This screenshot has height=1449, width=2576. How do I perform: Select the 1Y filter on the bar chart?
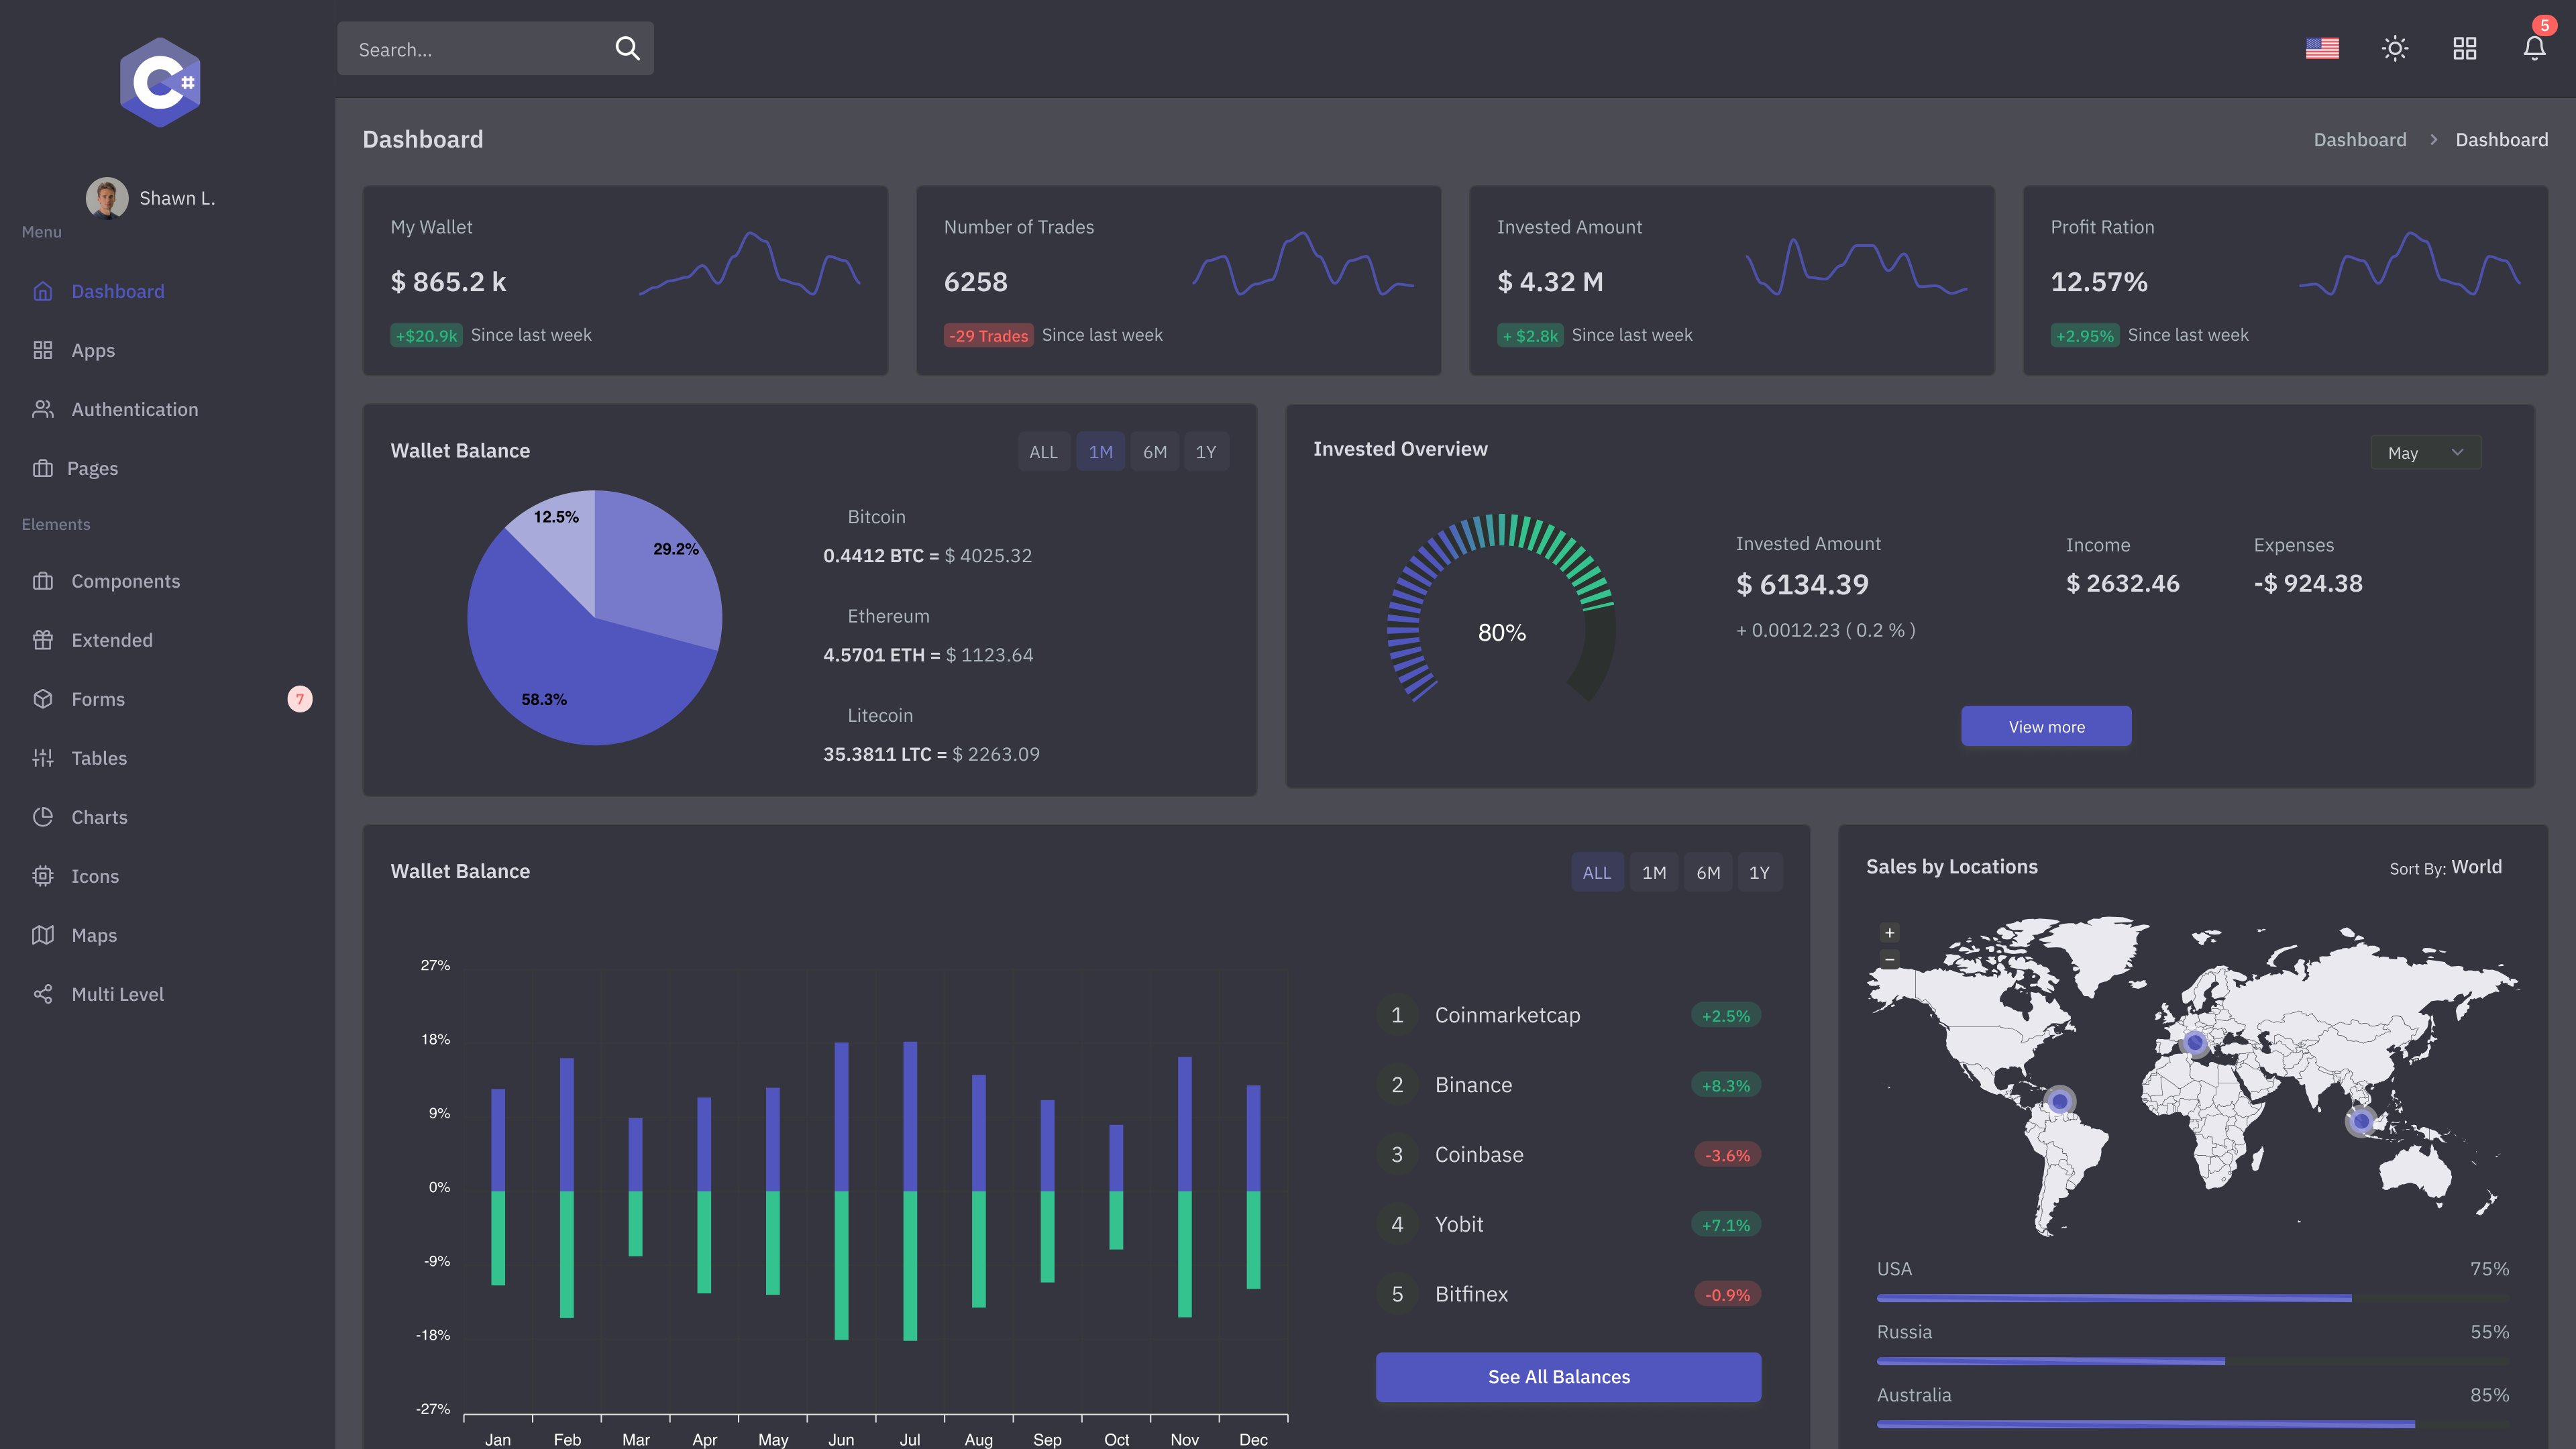coord(1759,872)
